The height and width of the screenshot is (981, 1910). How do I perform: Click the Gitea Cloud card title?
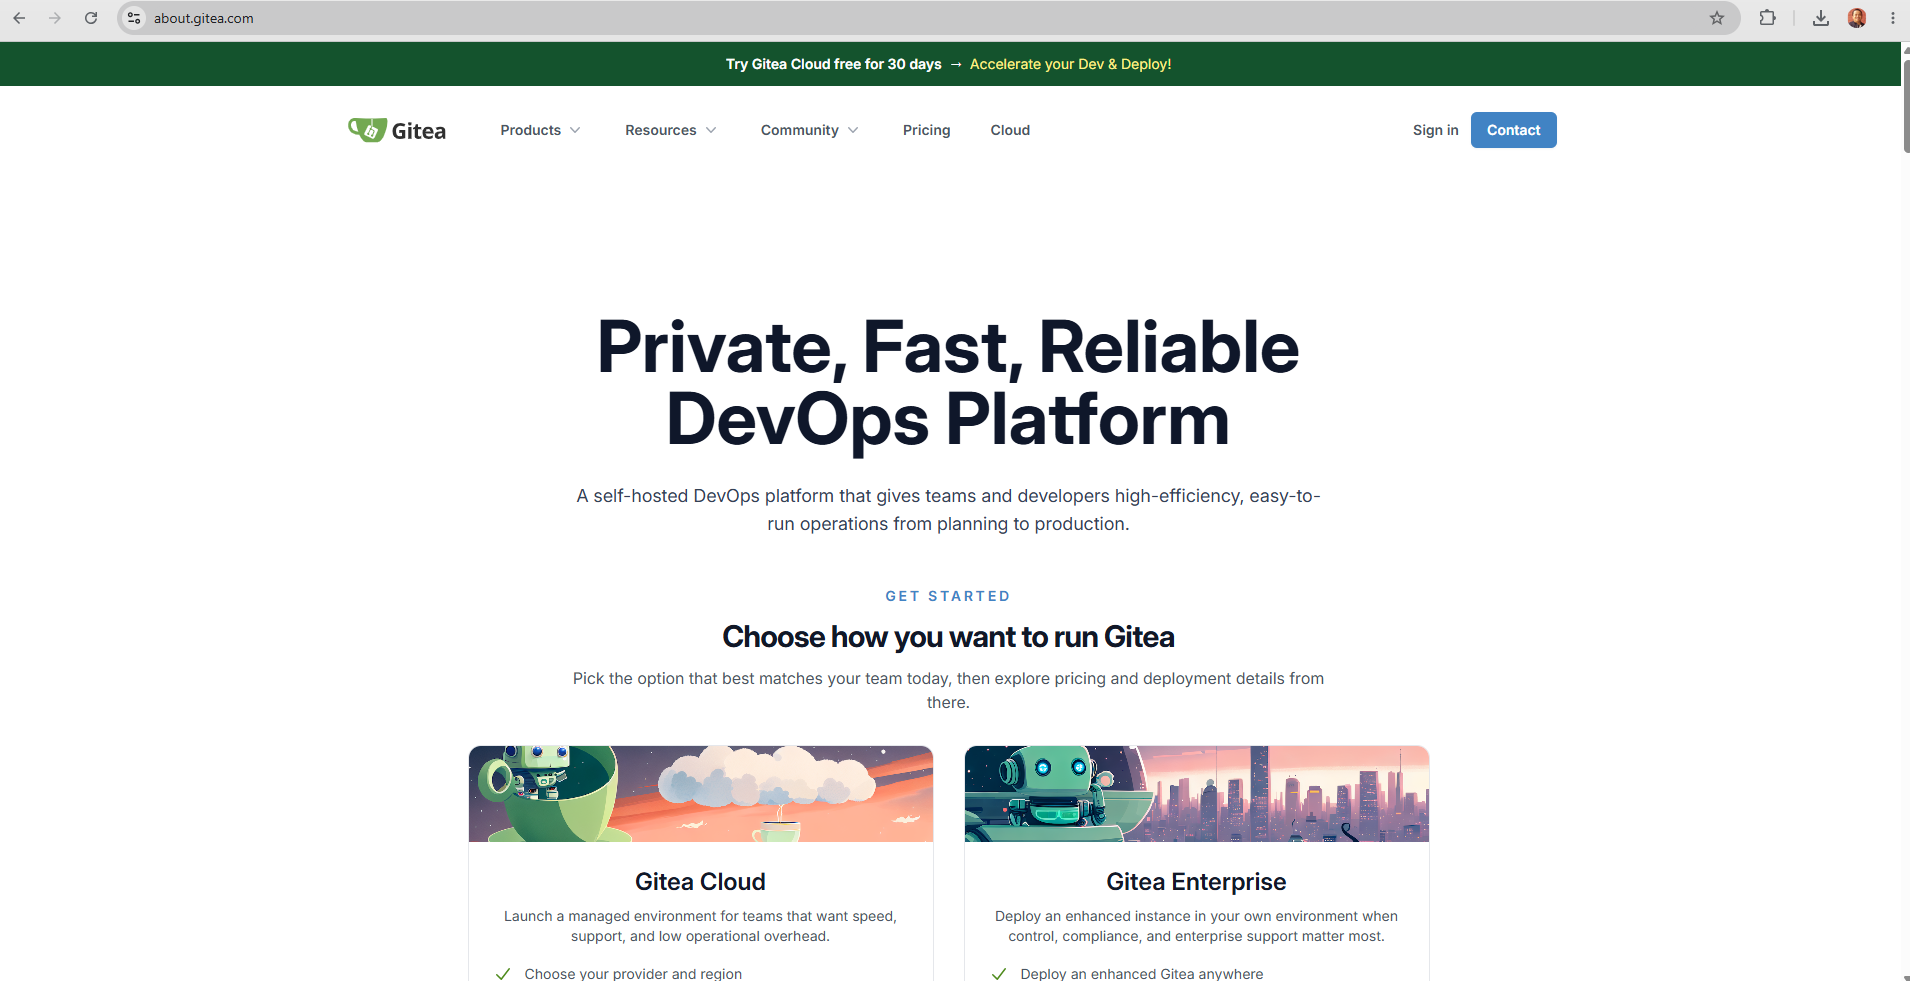pos(700,881)
